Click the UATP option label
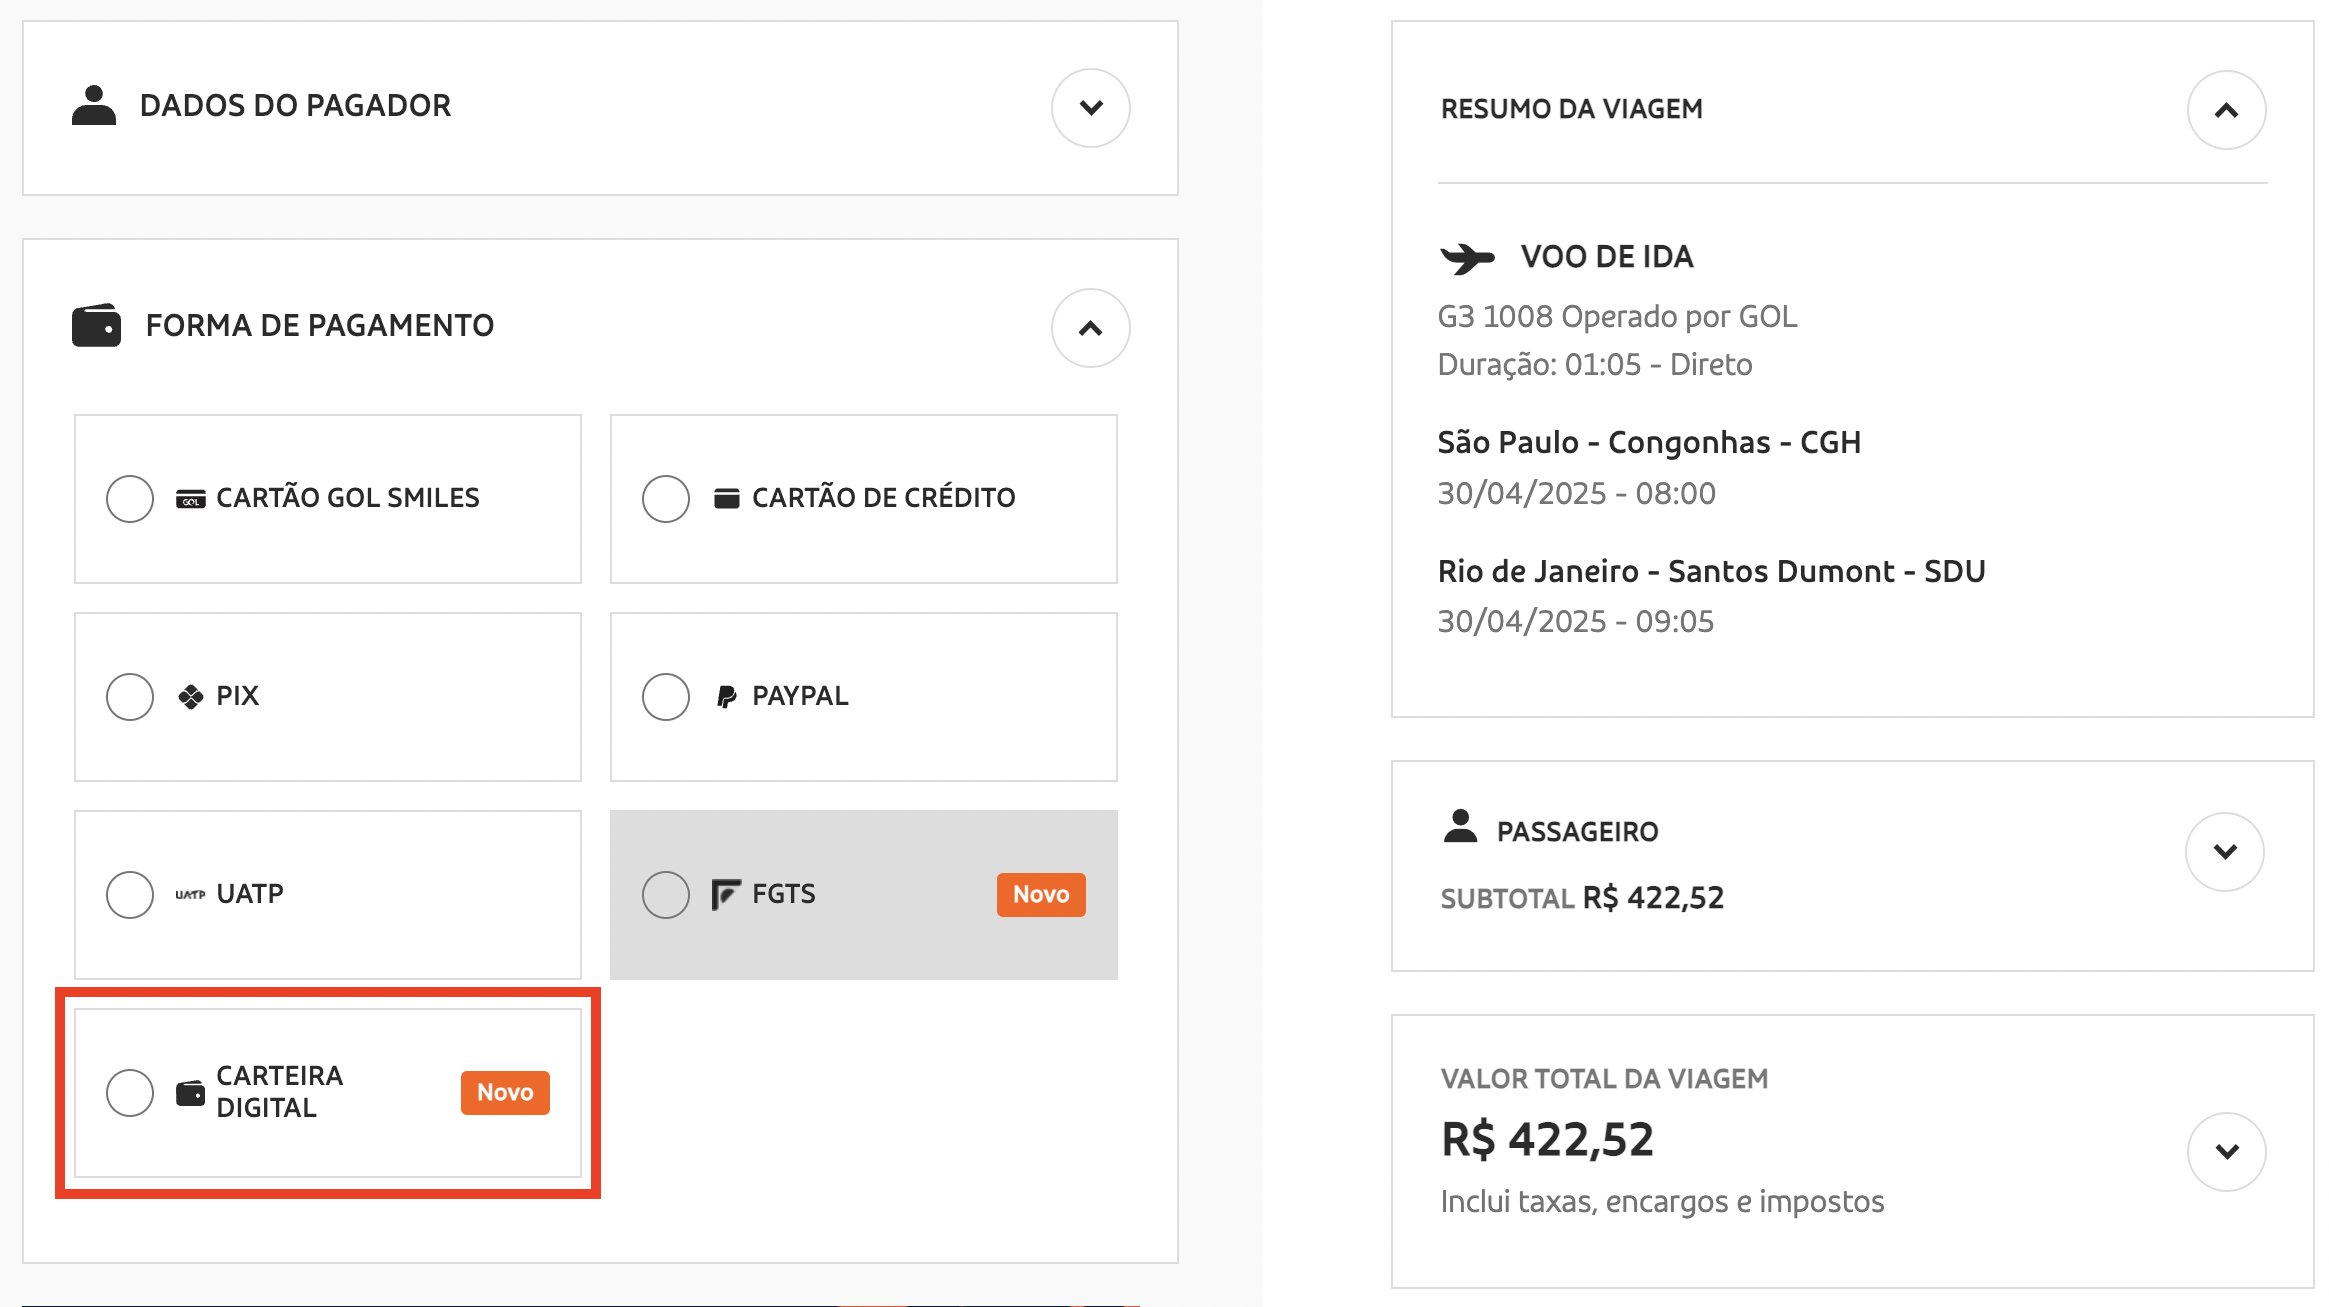This screenshot has width=2329, height=1307. click(250, 894)
